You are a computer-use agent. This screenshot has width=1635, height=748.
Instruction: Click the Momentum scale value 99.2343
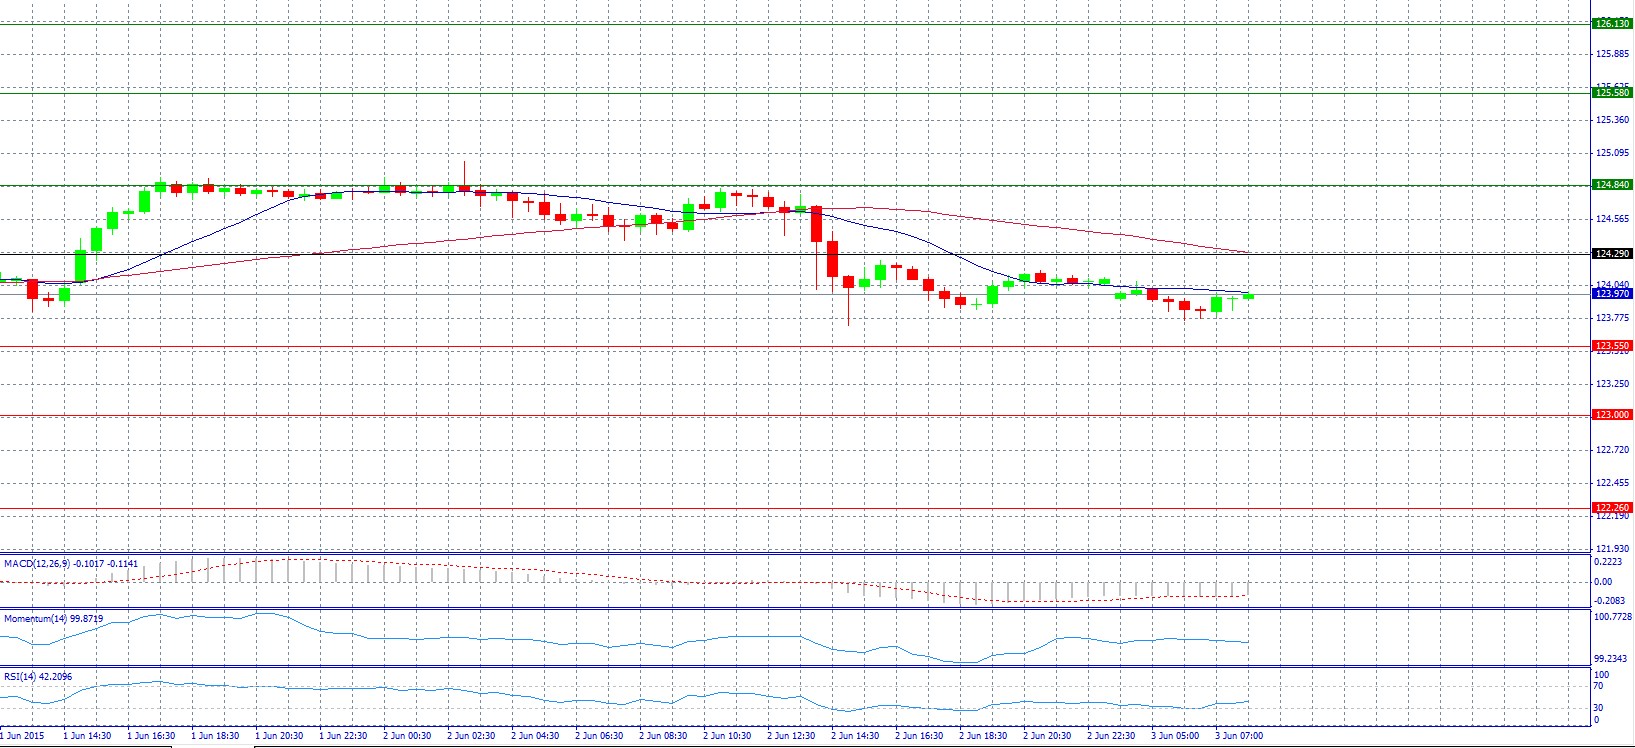click(1610, 659)
